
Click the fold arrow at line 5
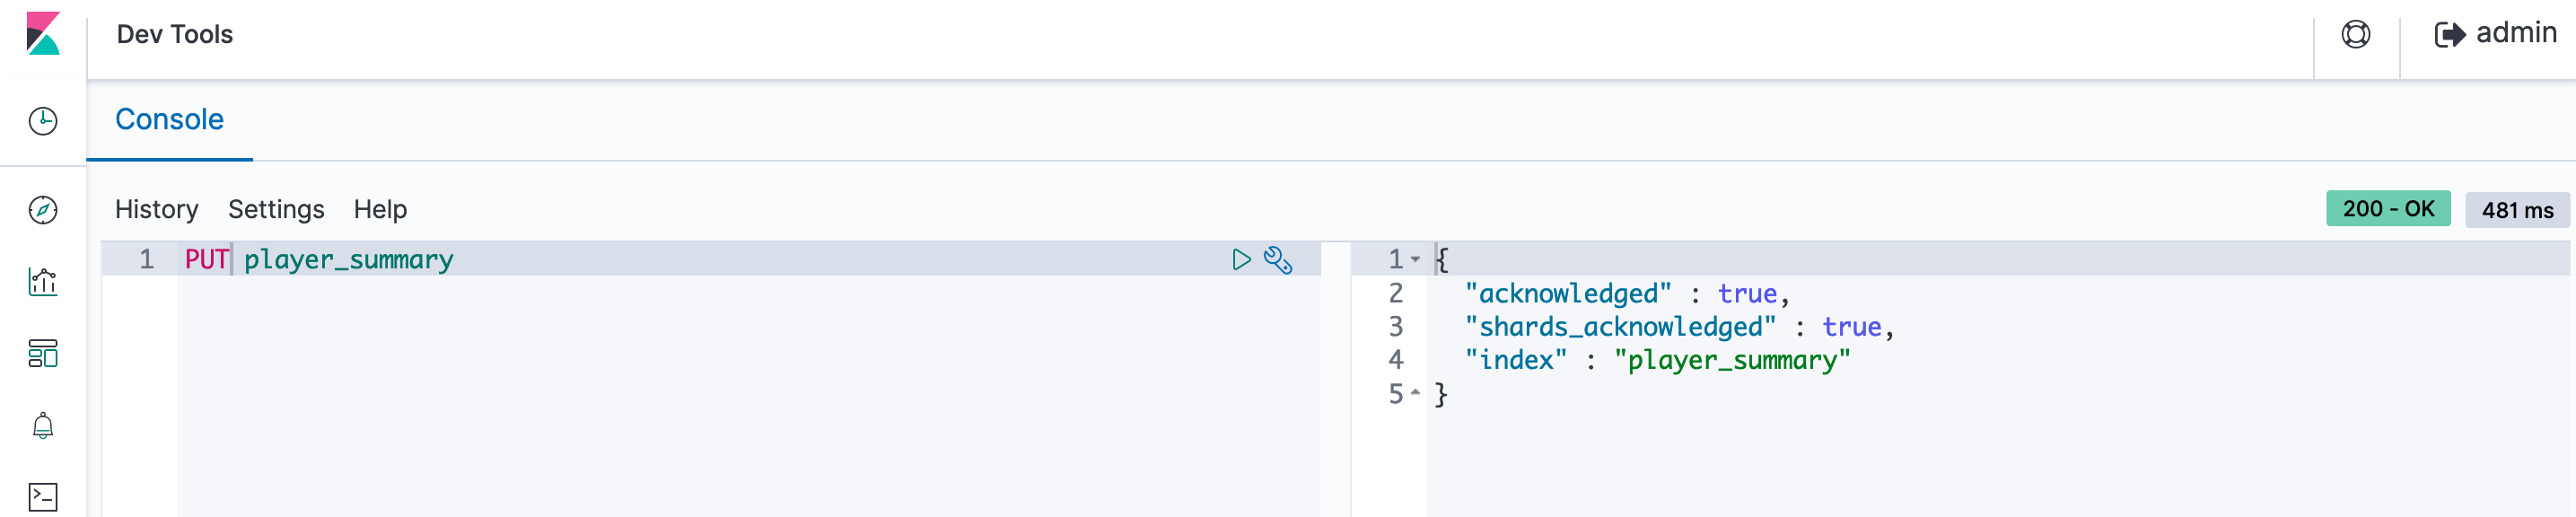1415,393
